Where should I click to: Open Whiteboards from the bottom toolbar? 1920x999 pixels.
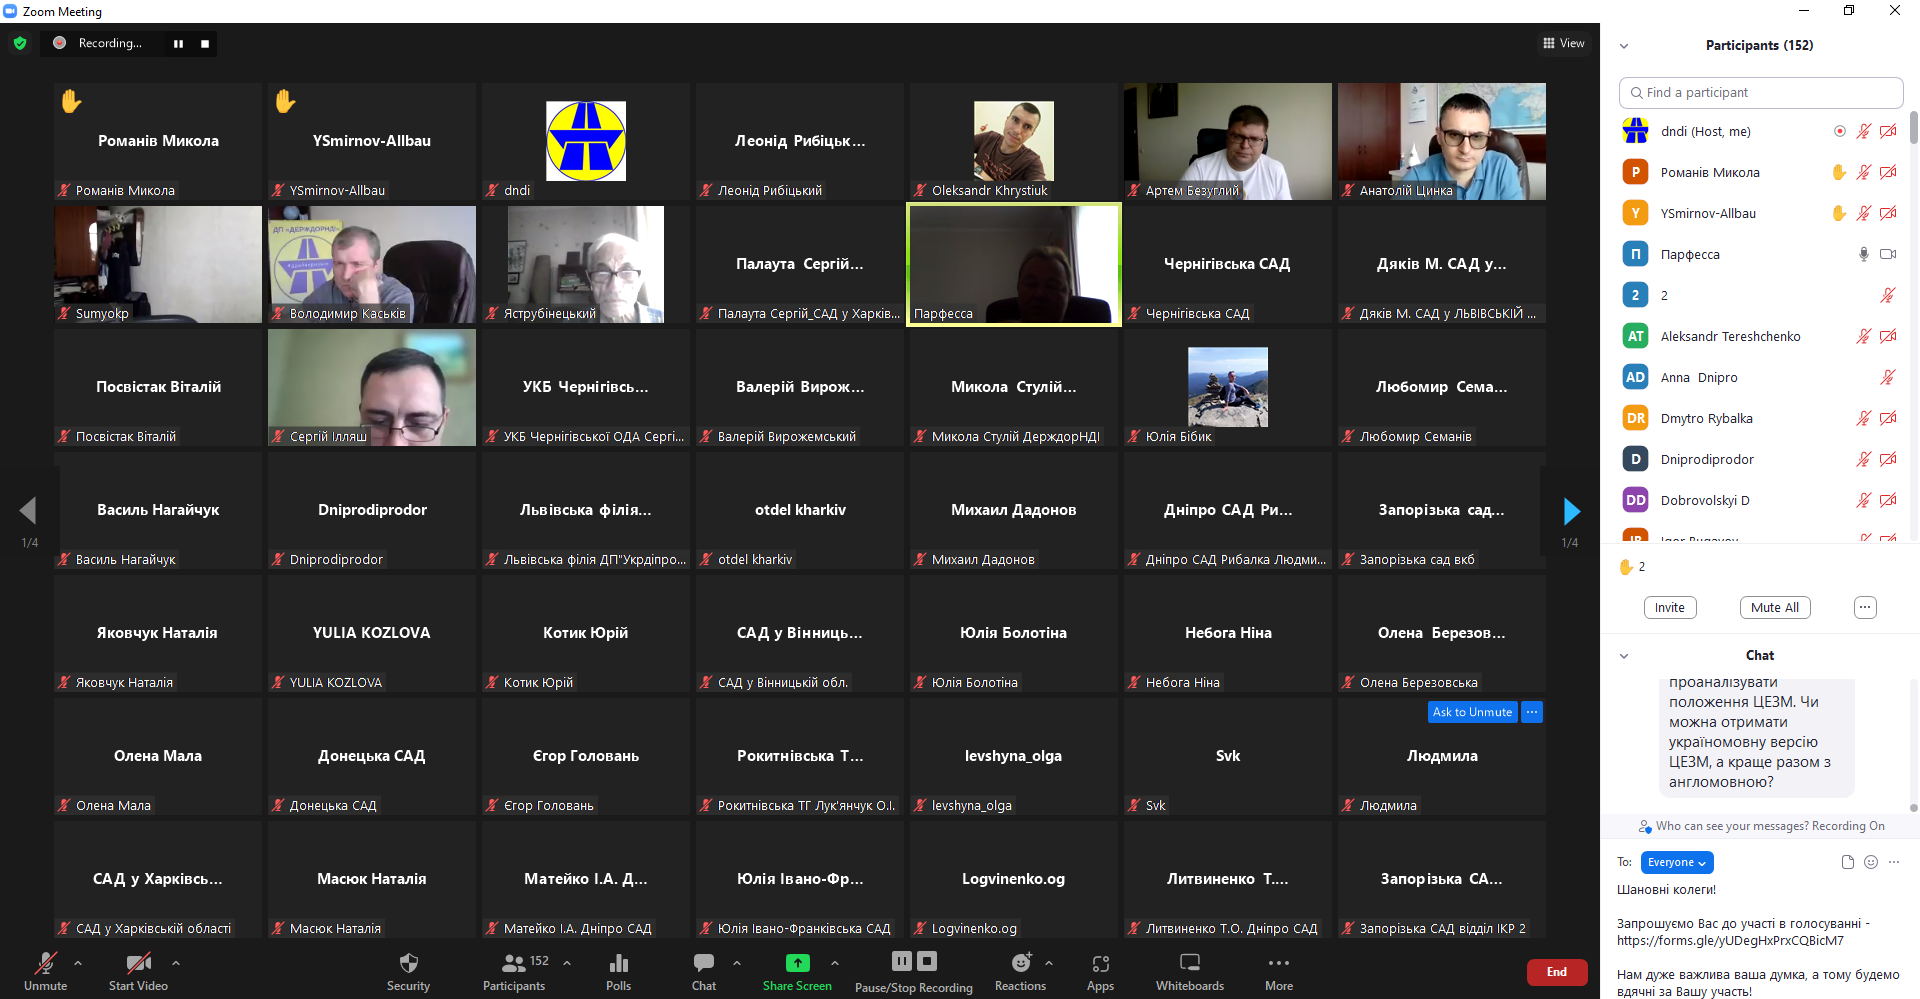pyautogui.click(x=1189, y=963)
